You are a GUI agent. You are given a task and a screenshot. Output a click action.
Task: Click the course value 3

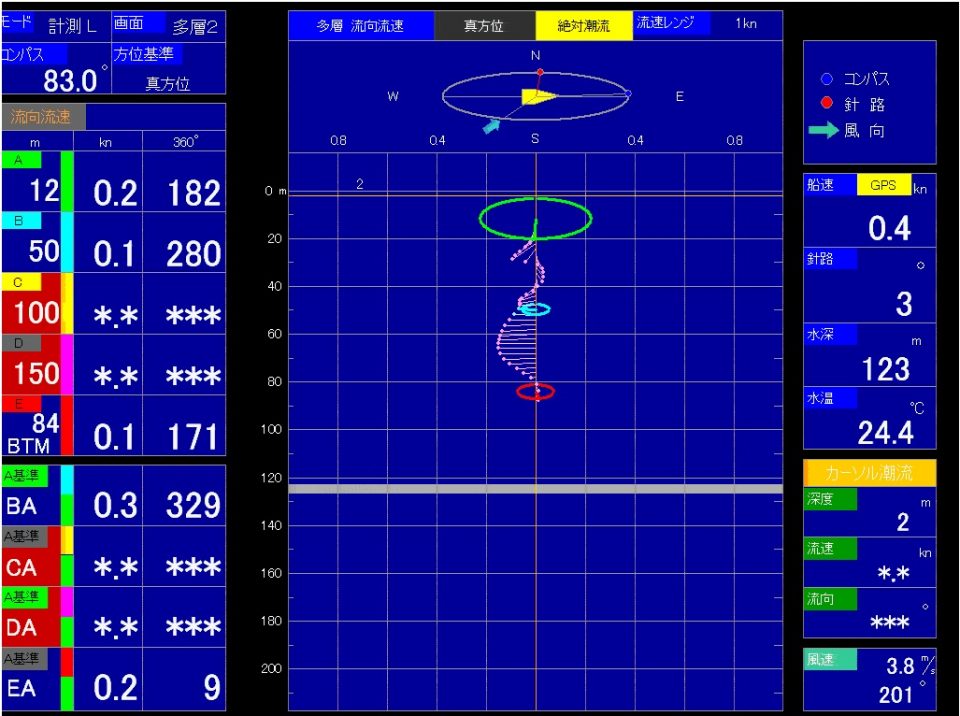click(x=904, y=304)
